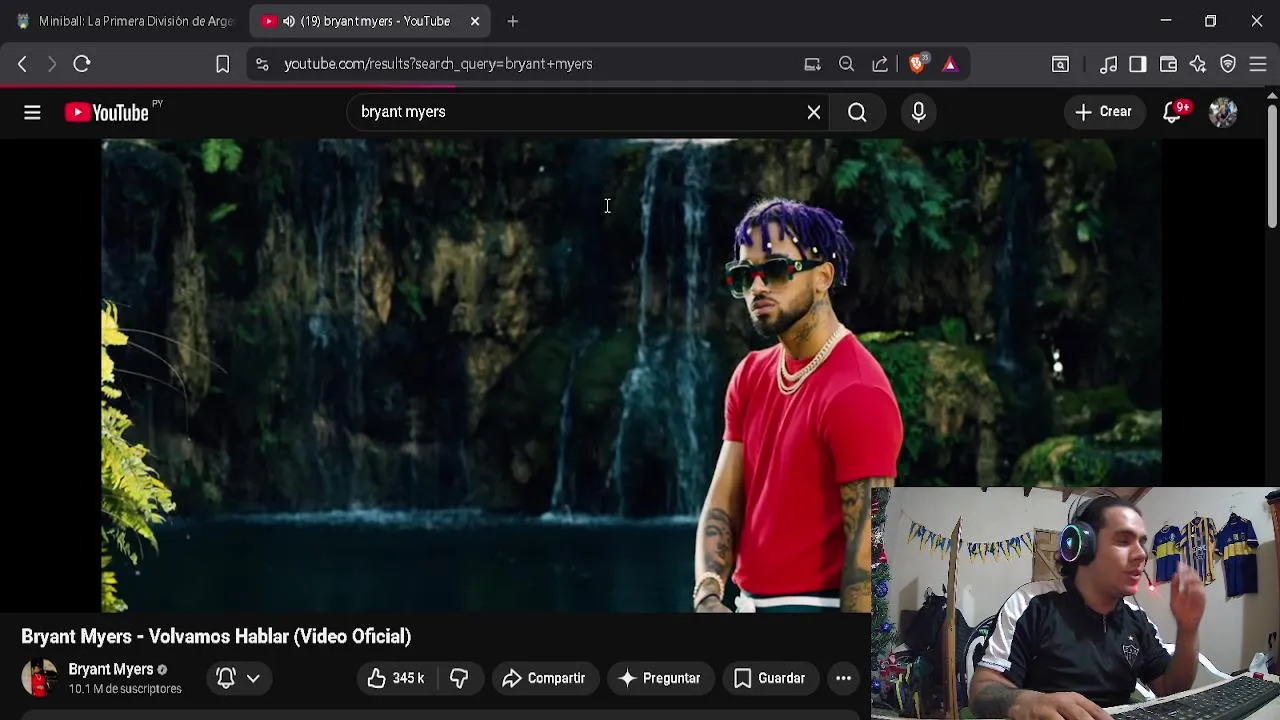
Task: Open the account avatar menu
Action: 1223,112
